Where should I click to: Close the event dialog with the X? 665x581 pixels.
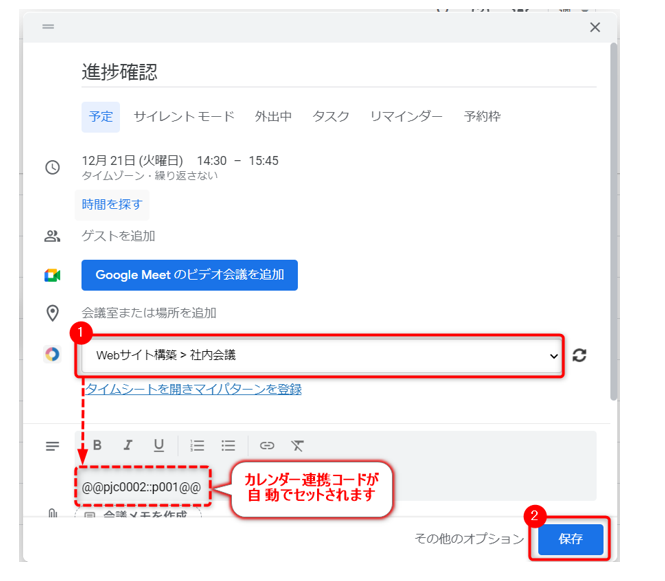coord(595,28)
